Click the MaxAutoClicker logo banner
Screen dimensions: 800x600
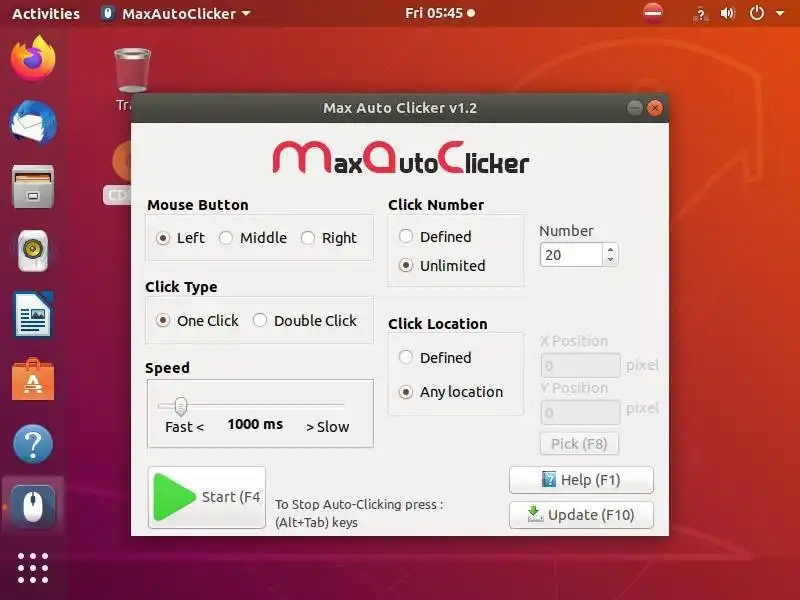click(x=401, y=158)
